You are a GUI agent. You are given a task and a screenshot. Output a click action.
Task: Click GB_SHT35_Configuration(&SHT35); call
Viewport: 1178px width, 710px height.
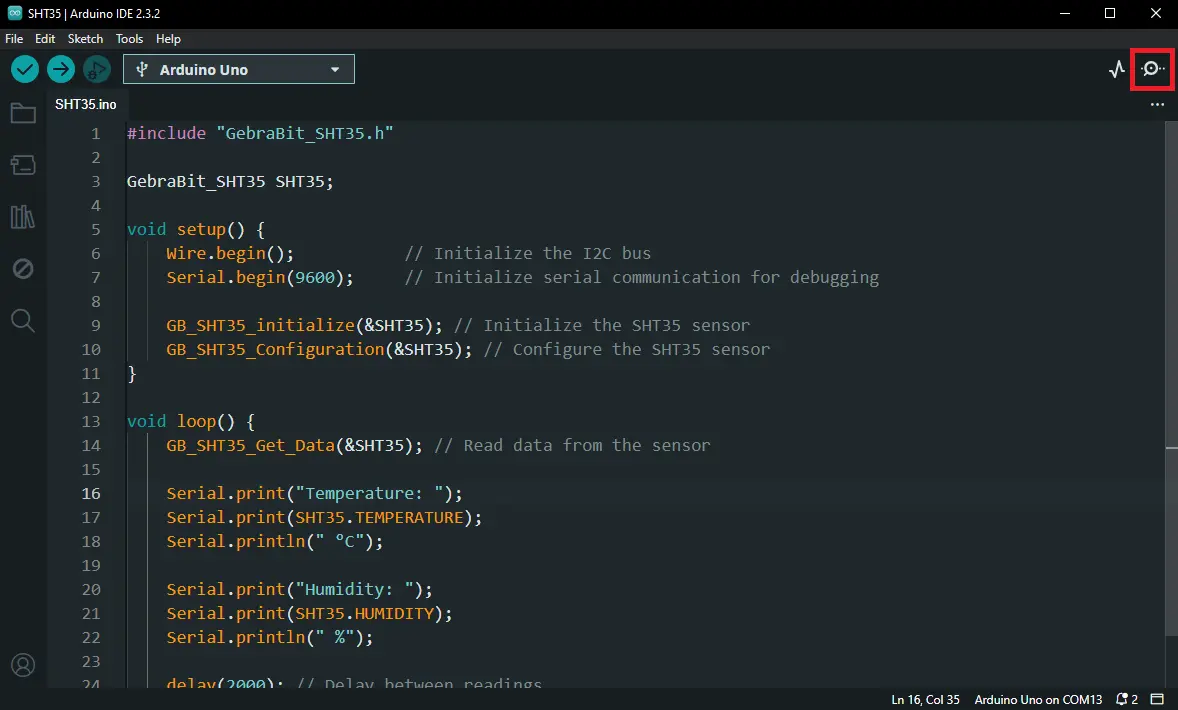coord(319,349)
